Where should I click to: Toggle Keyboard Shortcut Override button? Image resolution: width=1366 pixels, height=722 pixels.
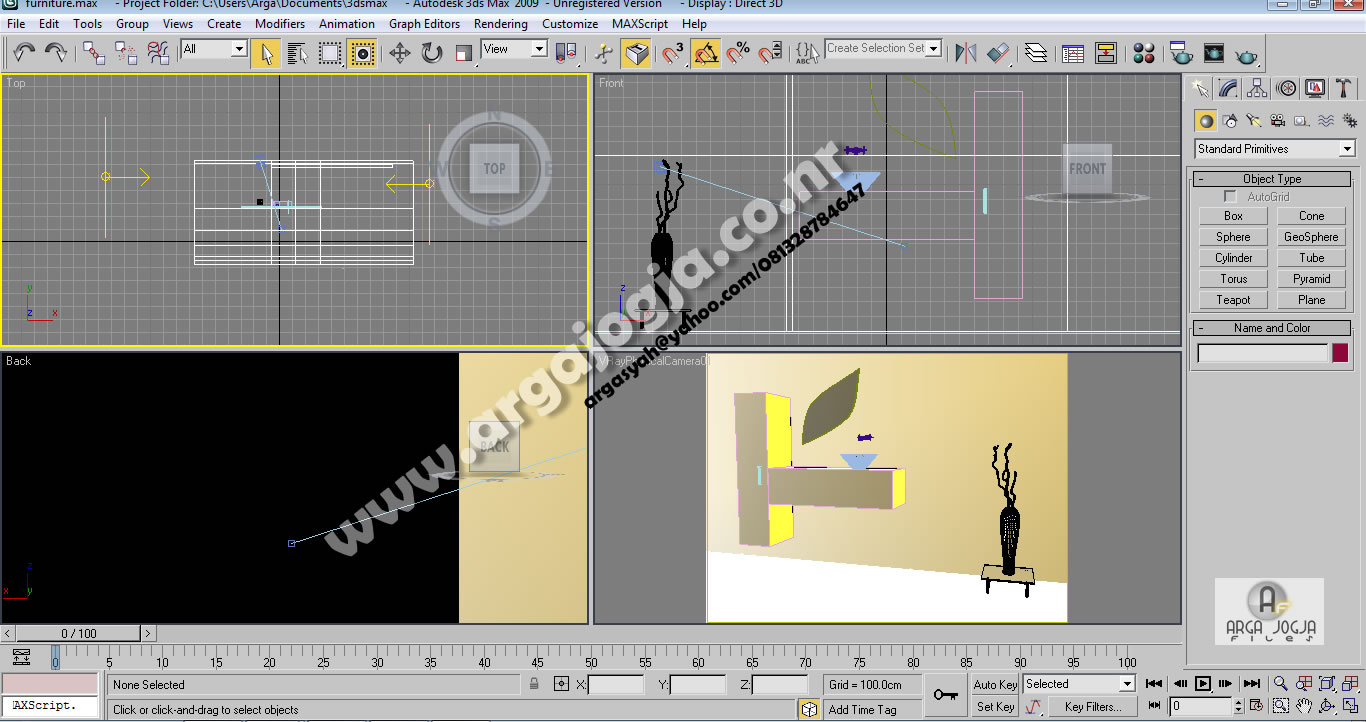635,52
